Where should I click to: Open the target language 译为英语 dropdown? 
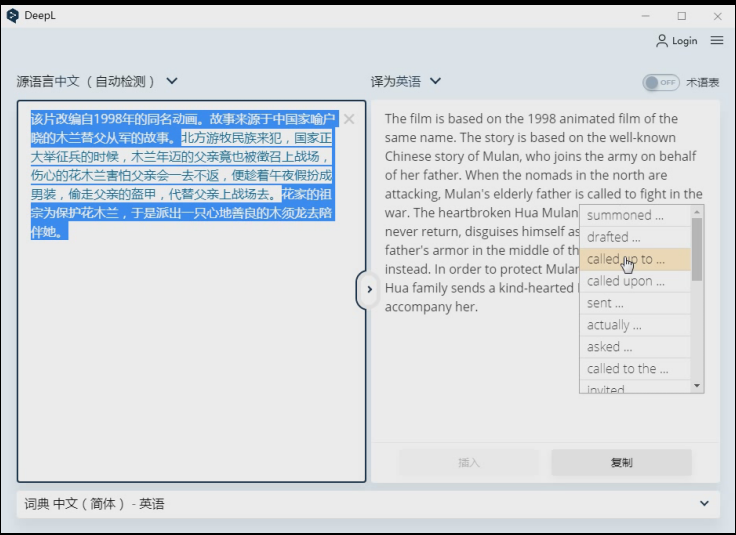coord(406,81)
